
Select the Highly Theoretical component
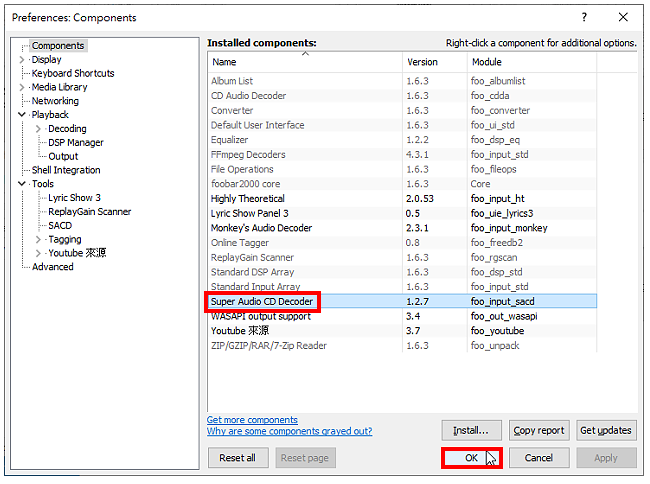(402, 199)
